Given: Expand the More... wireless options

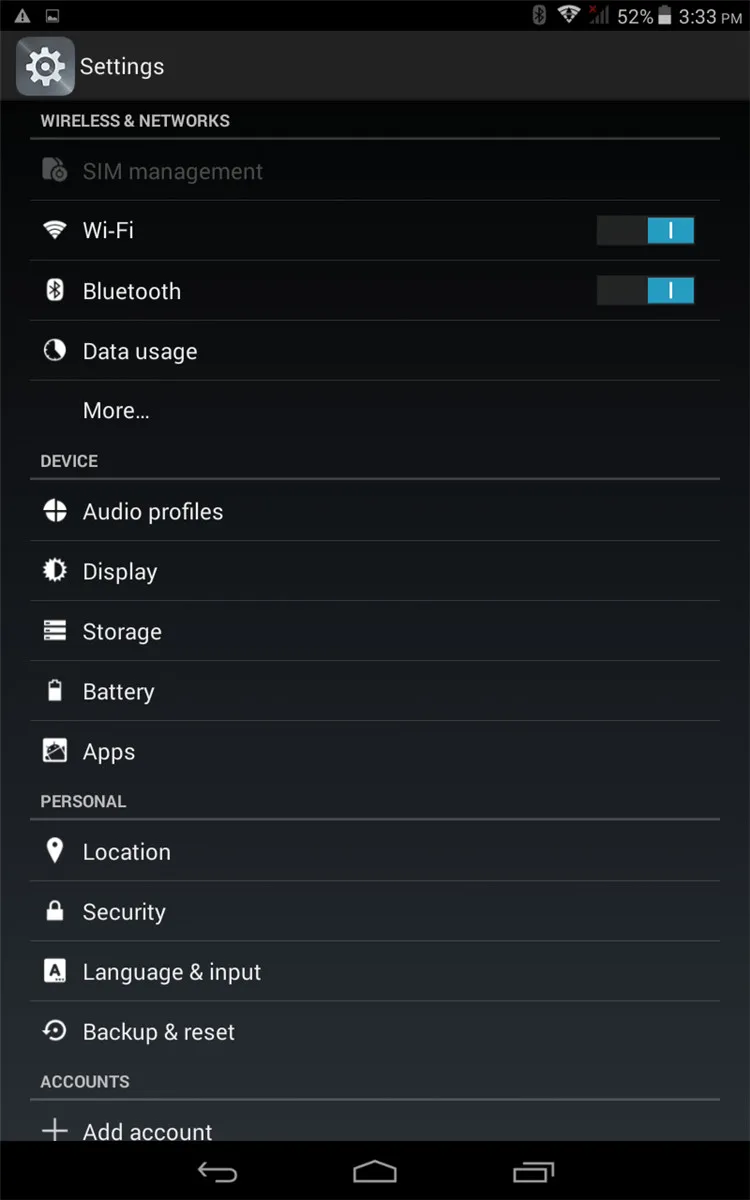Looking at the screenshot, I should 115,410.
